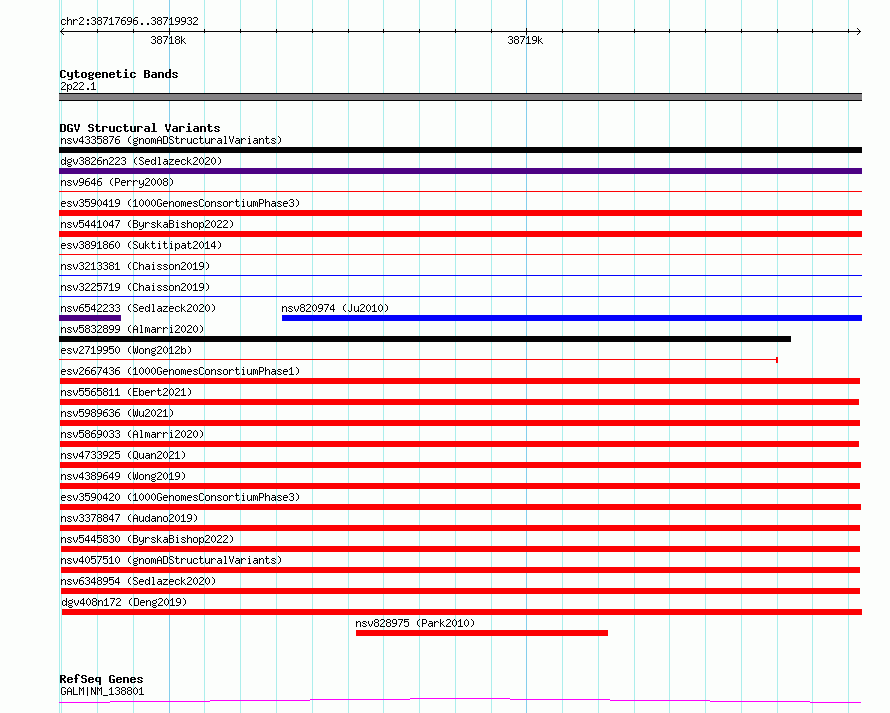
Task: Click the 2p22.1 band label
Action: (x=78, y=86)
